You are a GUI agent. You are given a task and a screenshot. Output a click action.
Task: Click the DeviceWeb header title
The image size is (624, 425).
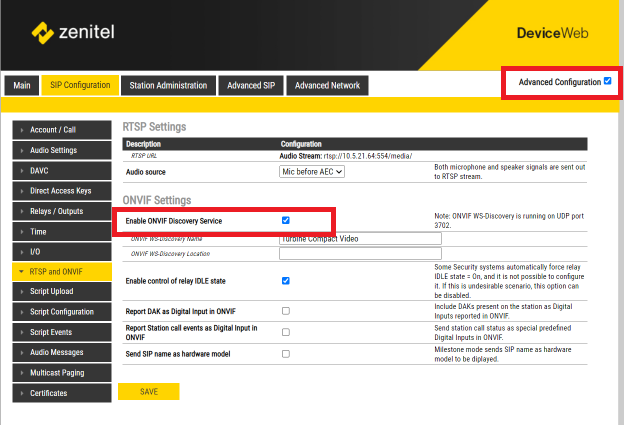tap(552, 33)
